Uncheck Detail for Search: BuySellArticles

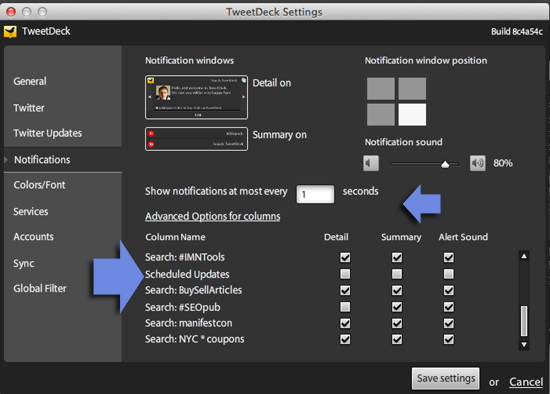pos(345,290)
